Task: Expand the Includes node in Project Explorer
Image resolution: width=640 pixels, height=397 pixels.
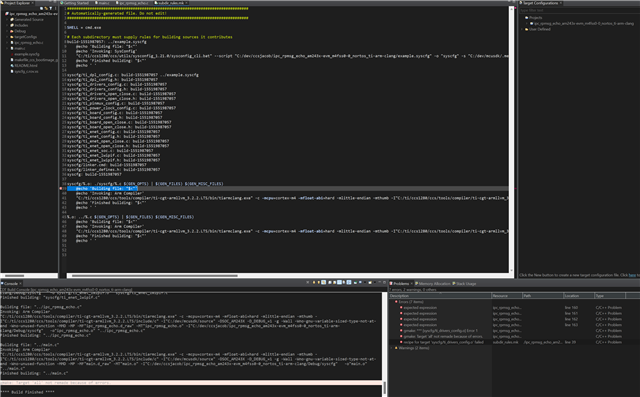Action: 7,25
